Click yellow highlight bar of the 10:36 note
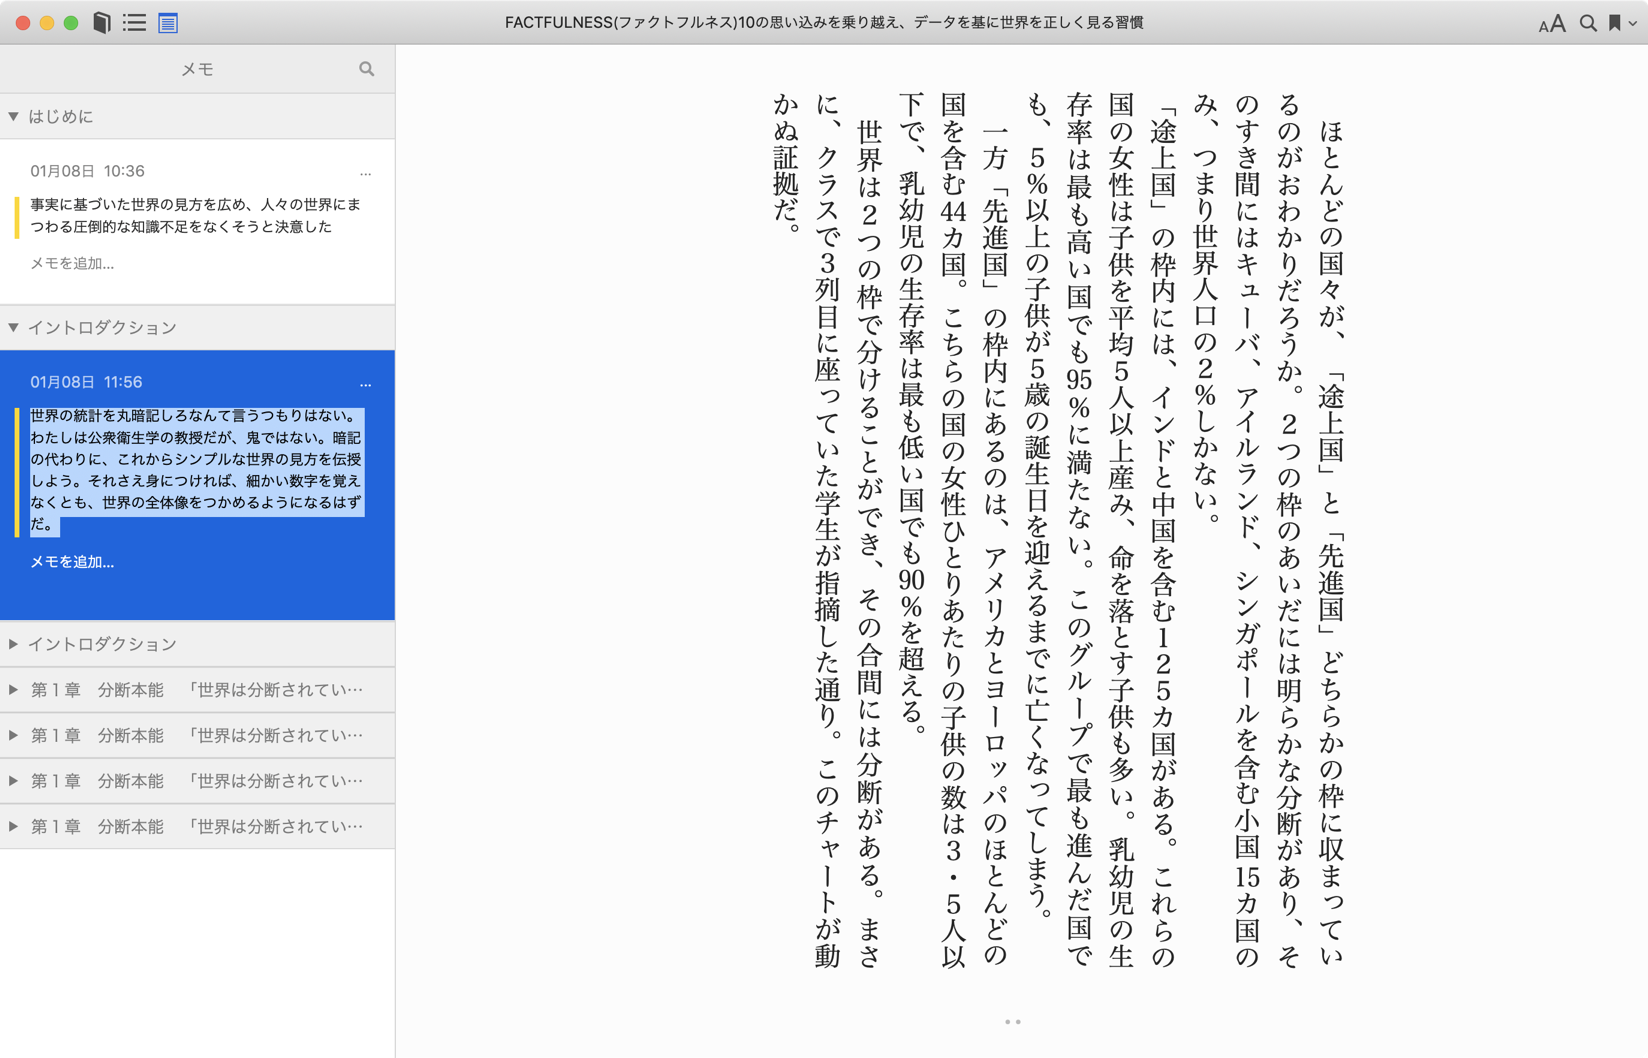Image resolution: width=1648 pixels, height=1058 pixels. pos(17,216)
